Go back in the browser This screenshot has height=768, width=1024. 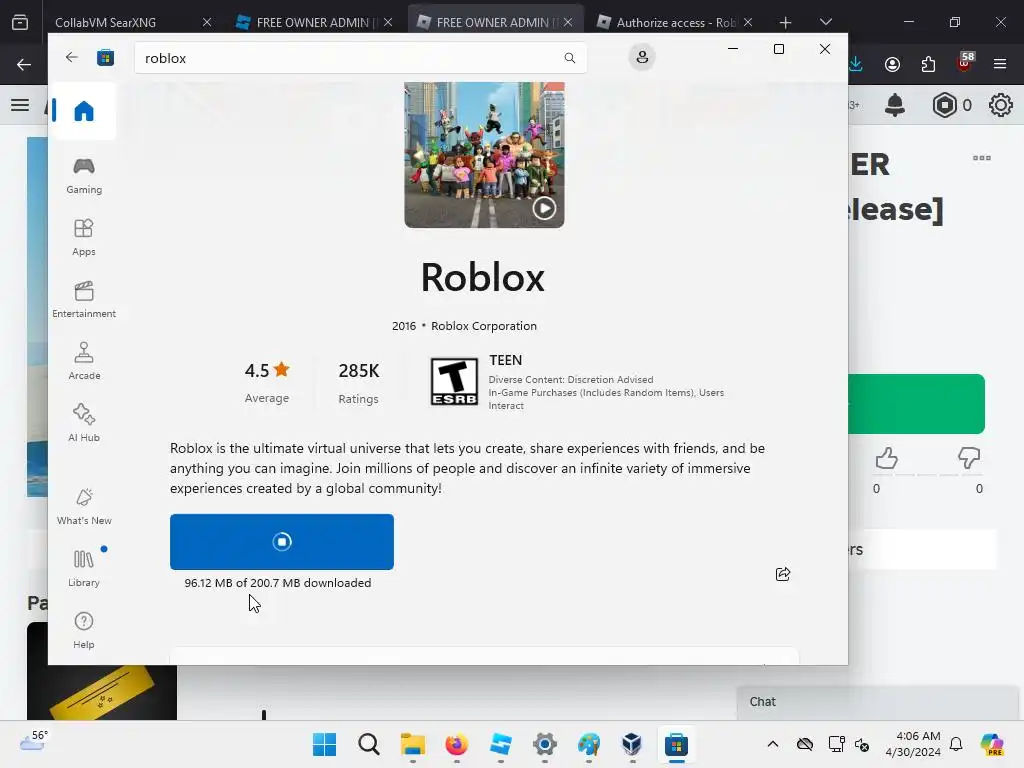coord(24,64)
